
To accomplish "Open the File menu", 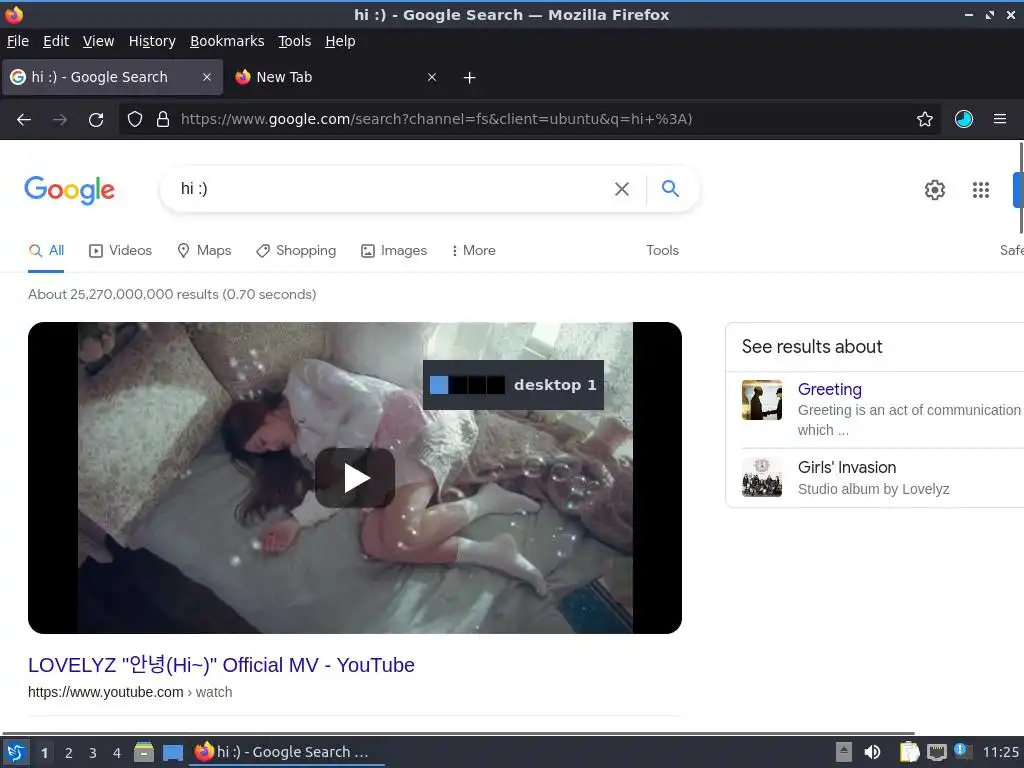I will click(18, 41).
